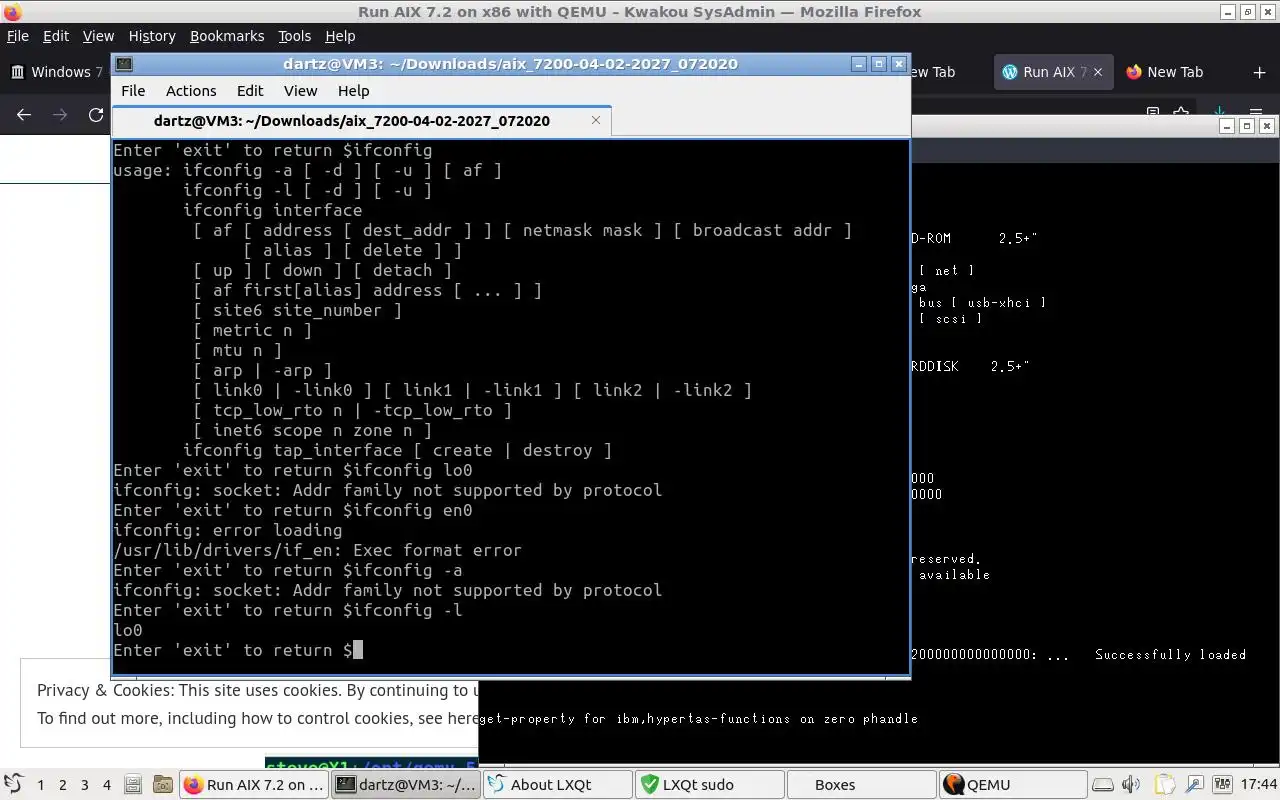The width and height of the screenshot is (1280, 800).
Task: Open file manager from panel
Action: [x=134, y=785]
